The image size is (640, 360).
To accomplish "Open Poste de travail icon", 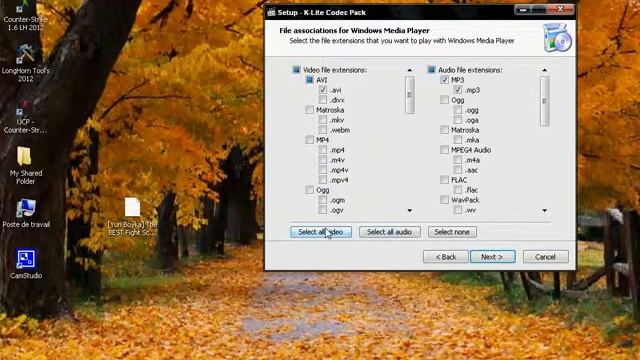I will click(x=26, y=213).
